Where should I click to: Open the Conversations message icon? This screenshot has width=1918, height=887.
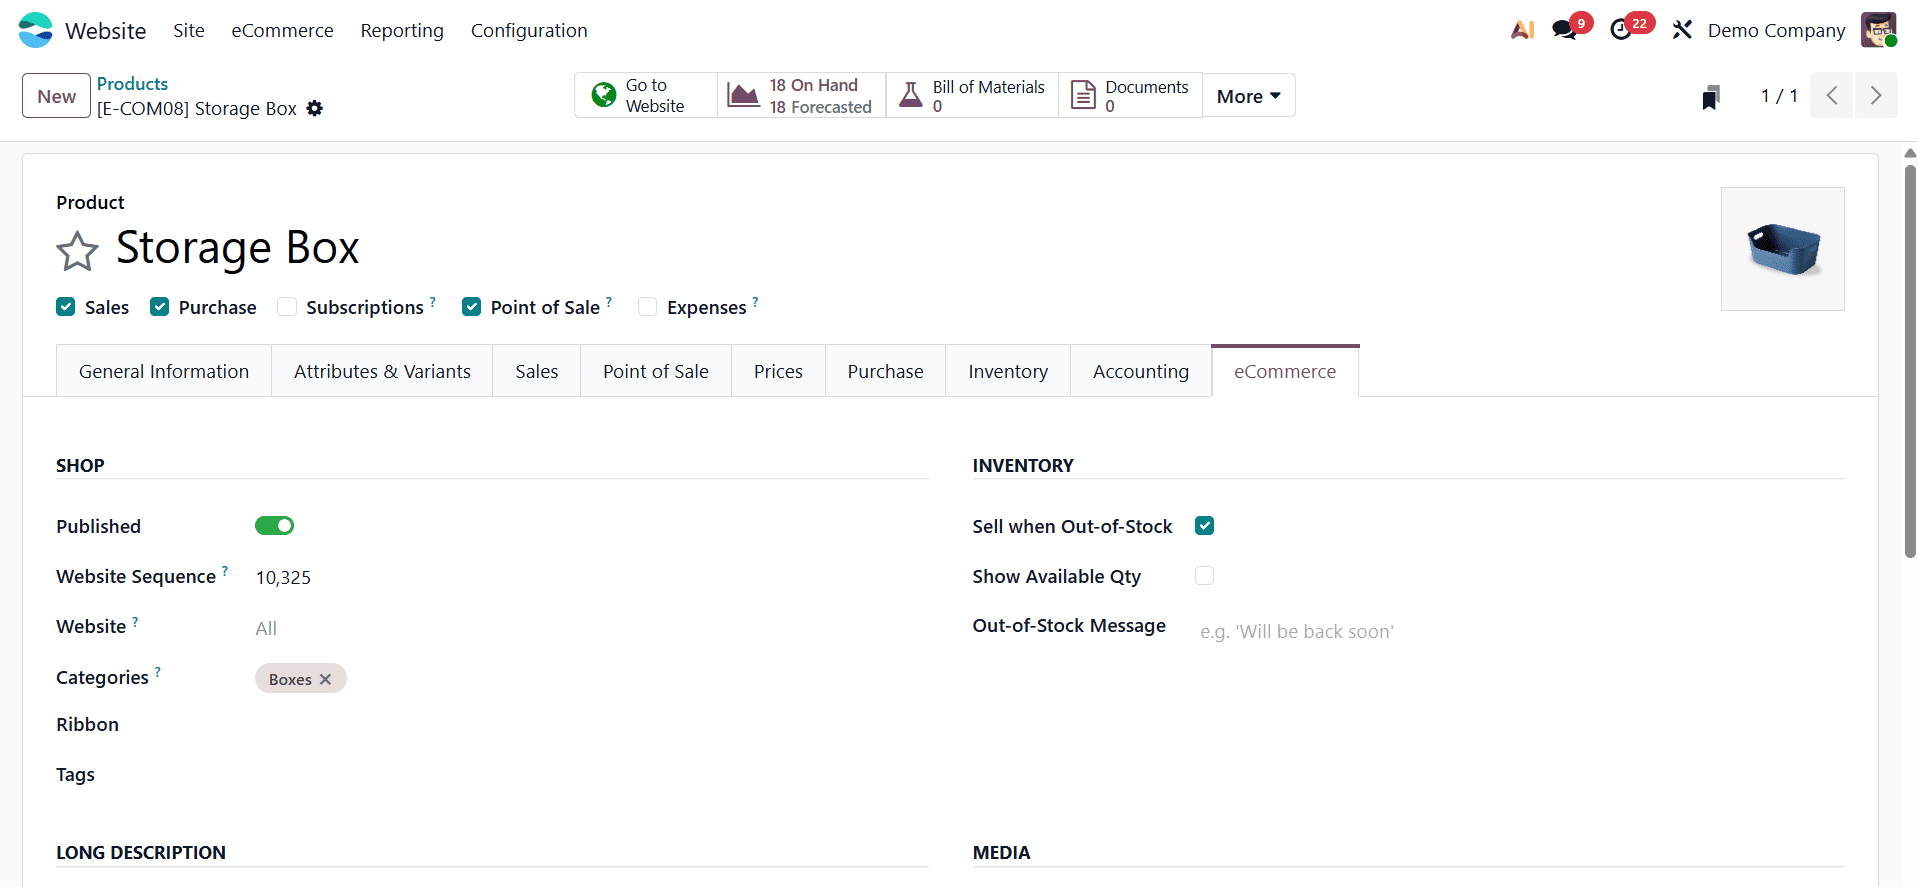1564,28
